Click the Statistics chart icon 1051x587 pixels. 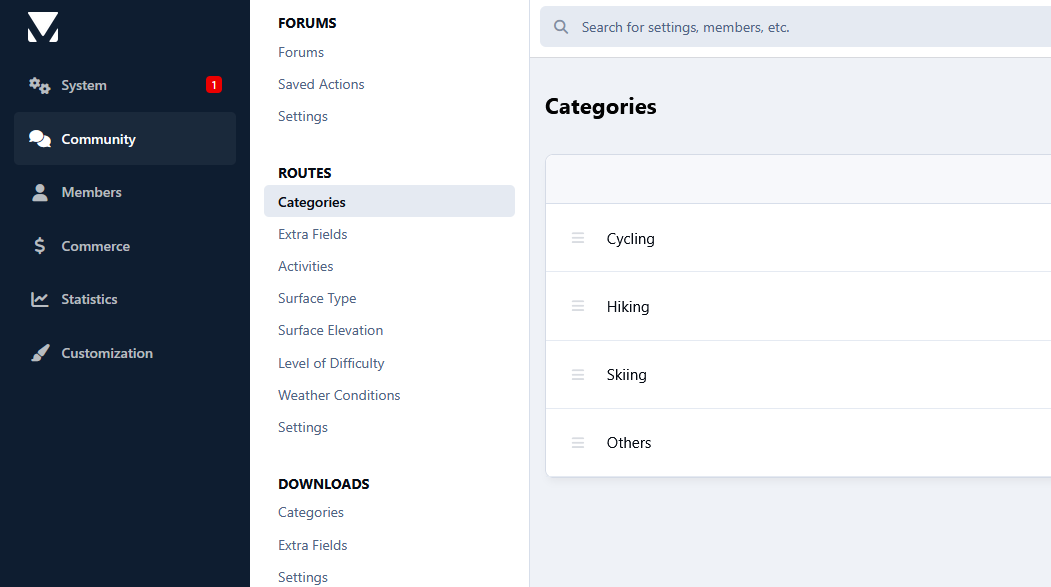pyautogui.click(x=40, y=299)
